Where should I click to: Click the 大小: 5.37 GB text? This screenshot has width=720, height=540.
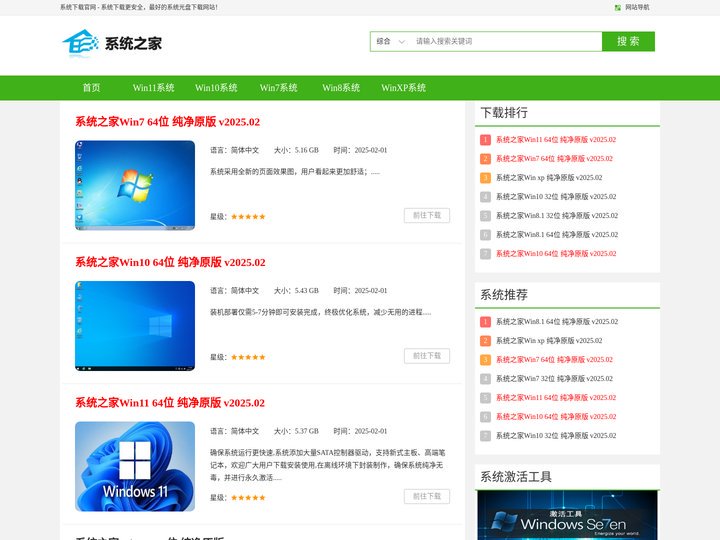click(x=296, y=431)
